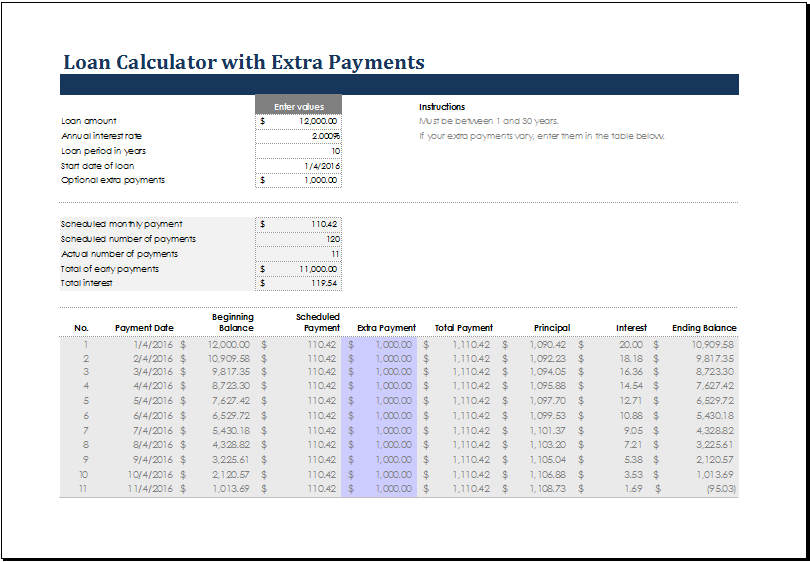The height and width of the screenshot is (562, 810).
Task: Click the Instructions heading
Action: click(x=442, y=107)
